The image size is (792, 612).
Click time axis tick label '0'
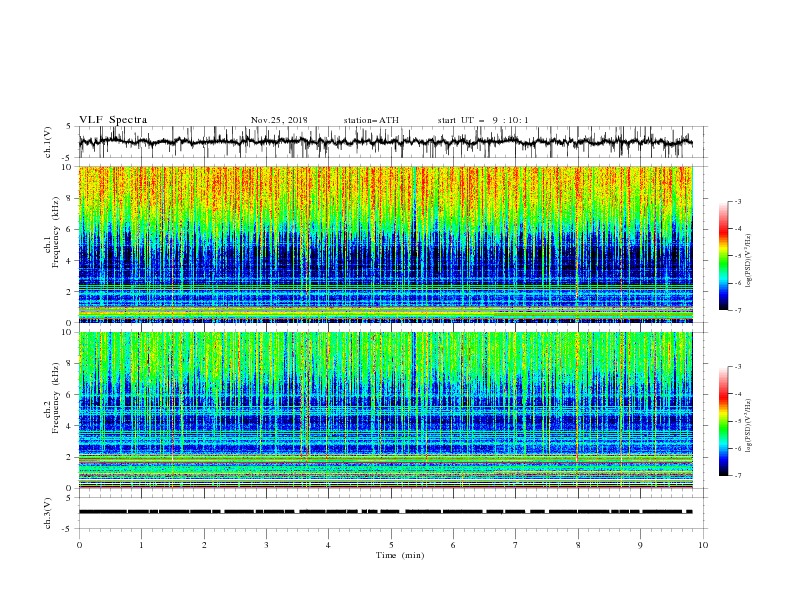[79, 545]
